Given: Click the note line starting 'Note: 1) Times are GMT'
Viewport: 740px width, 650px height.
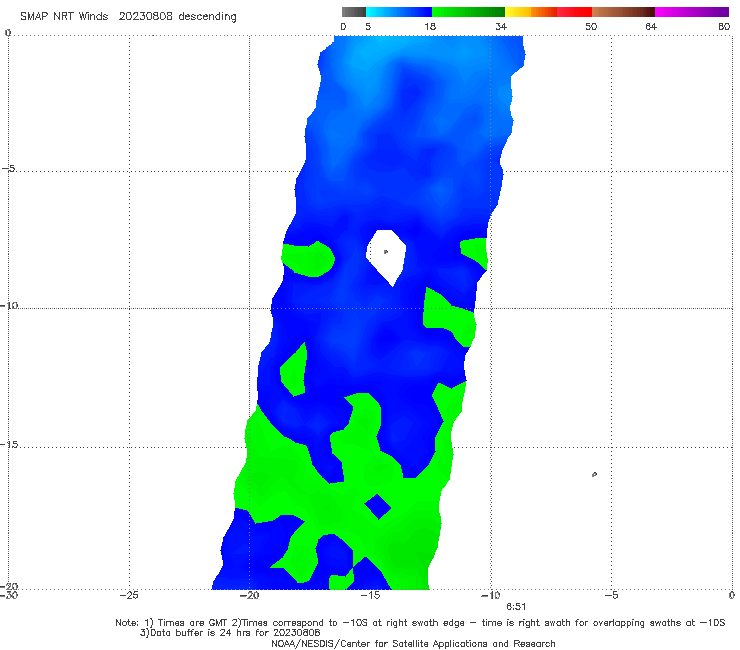Looking at the screenshot, I should coord(420,623).
